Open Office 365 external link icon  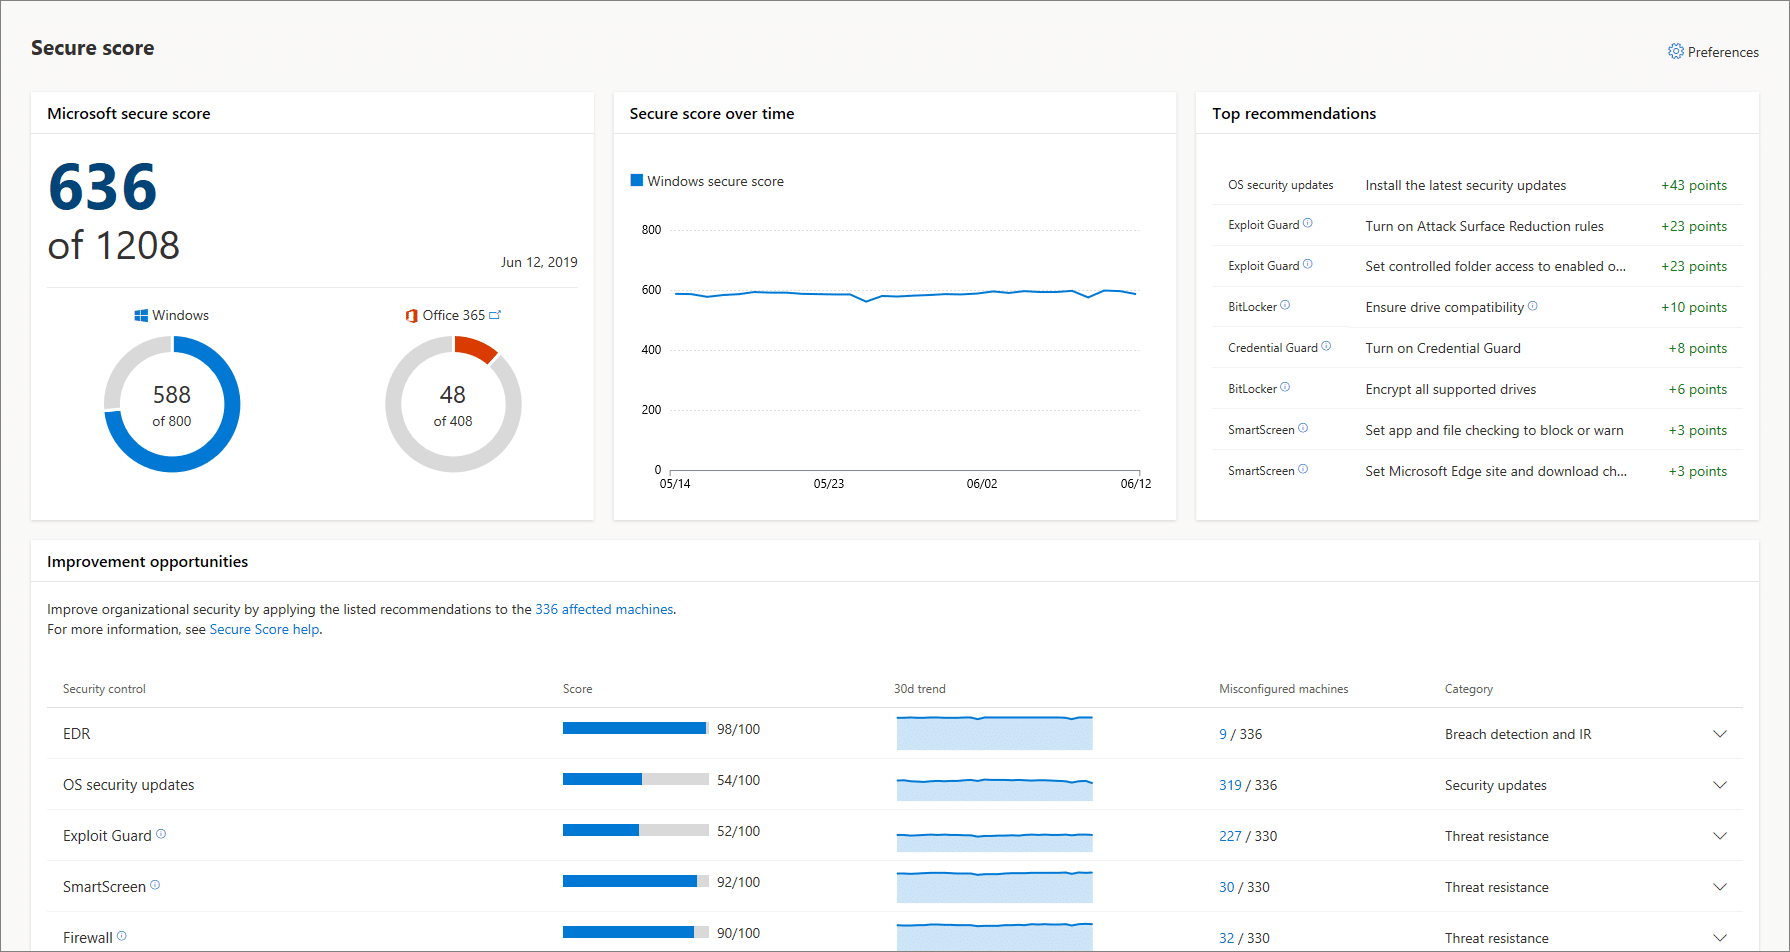tap(497, 314)
